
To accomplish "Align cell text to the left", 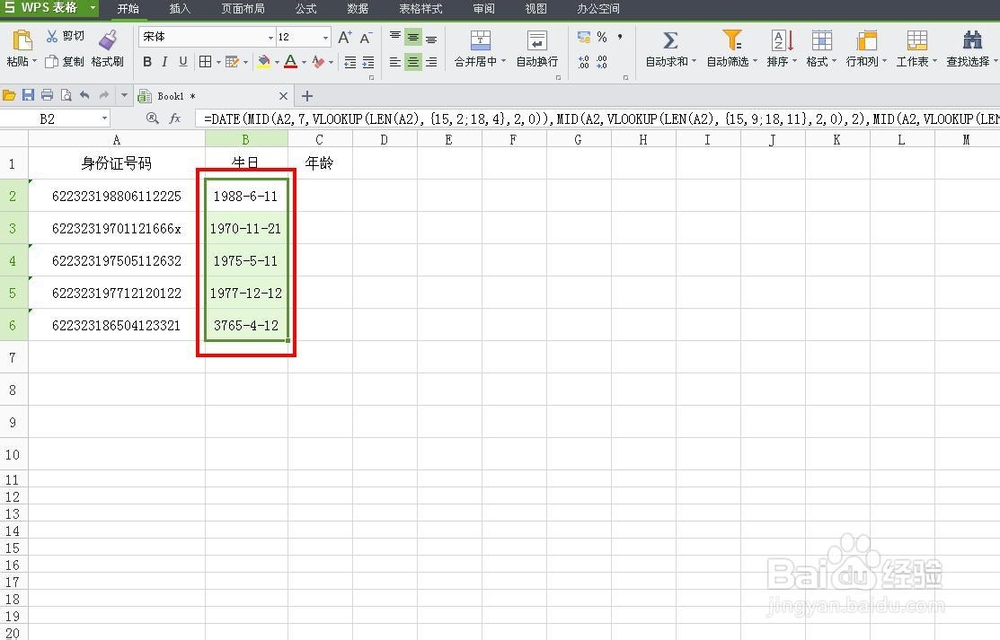I will 395,62.
